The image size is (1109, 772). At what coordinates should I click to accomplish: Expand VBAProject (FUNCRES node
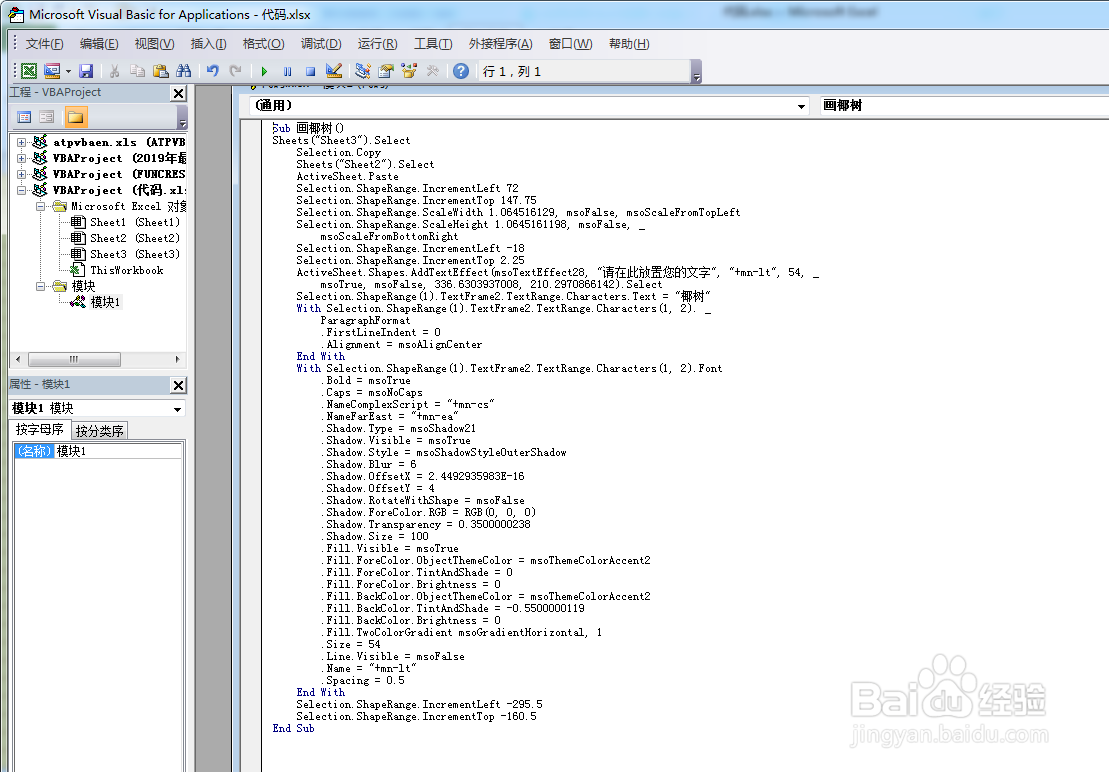tap(21, 174)
